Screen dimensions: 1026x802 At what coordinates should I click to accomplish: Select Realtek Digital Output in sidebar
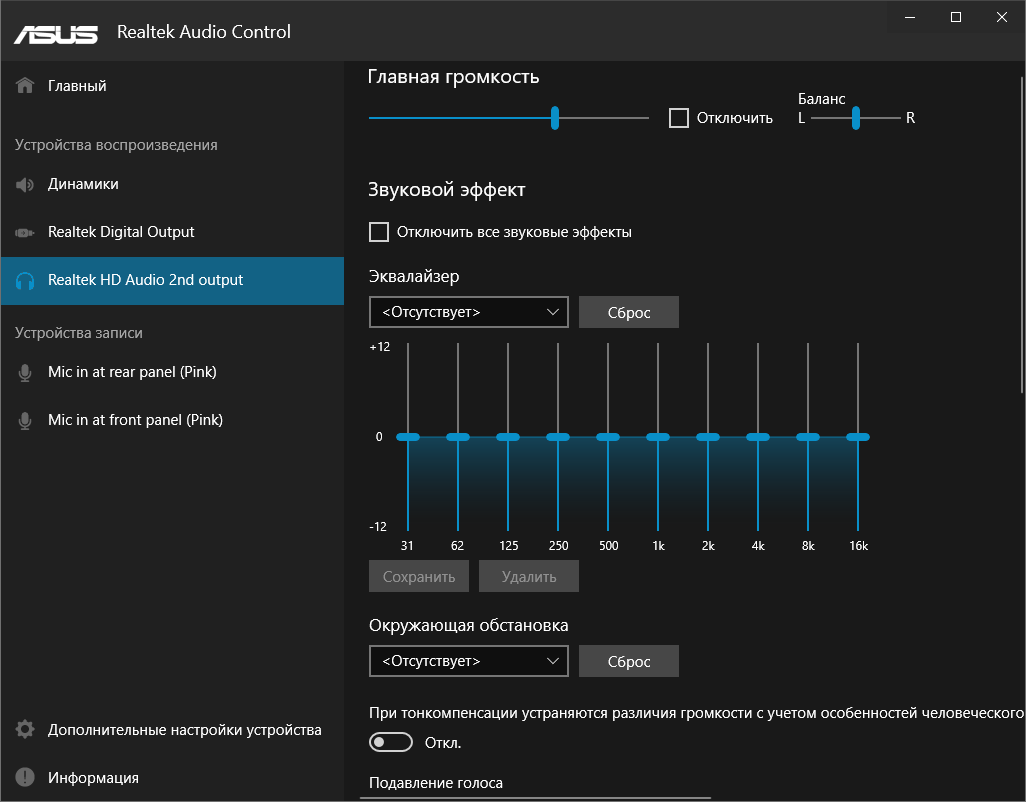click(121, 232)
